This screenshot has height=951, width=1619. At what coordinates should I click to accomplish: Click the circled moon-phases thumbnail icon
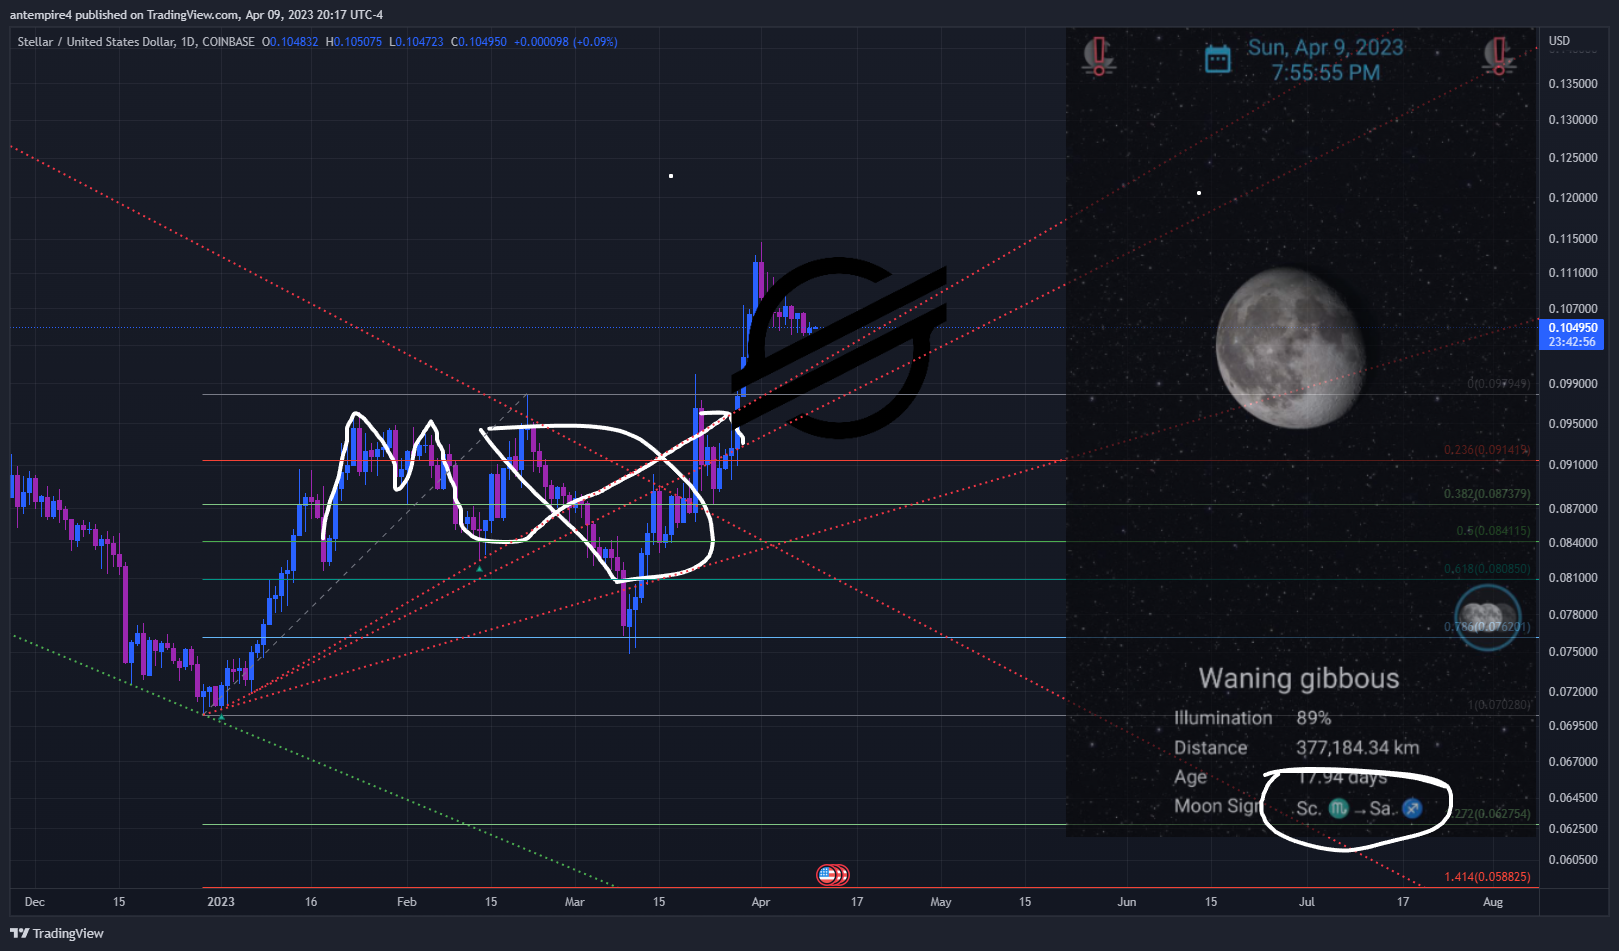[1487, 617]
